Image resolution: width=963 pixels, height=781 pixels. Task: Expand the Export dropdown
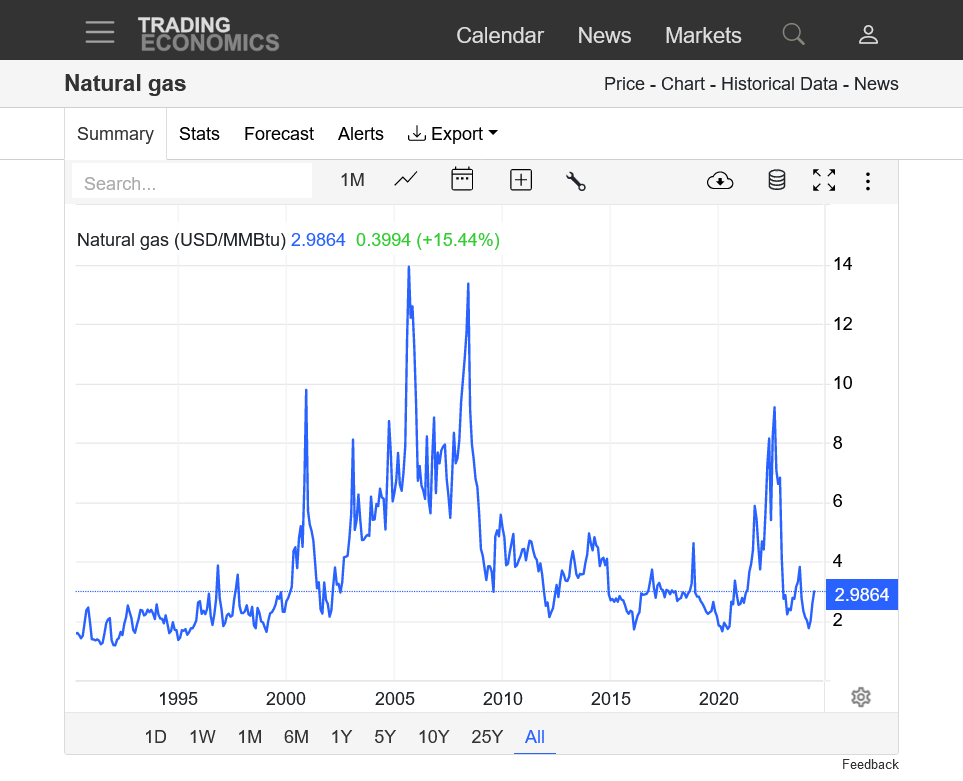click(453, 134)
